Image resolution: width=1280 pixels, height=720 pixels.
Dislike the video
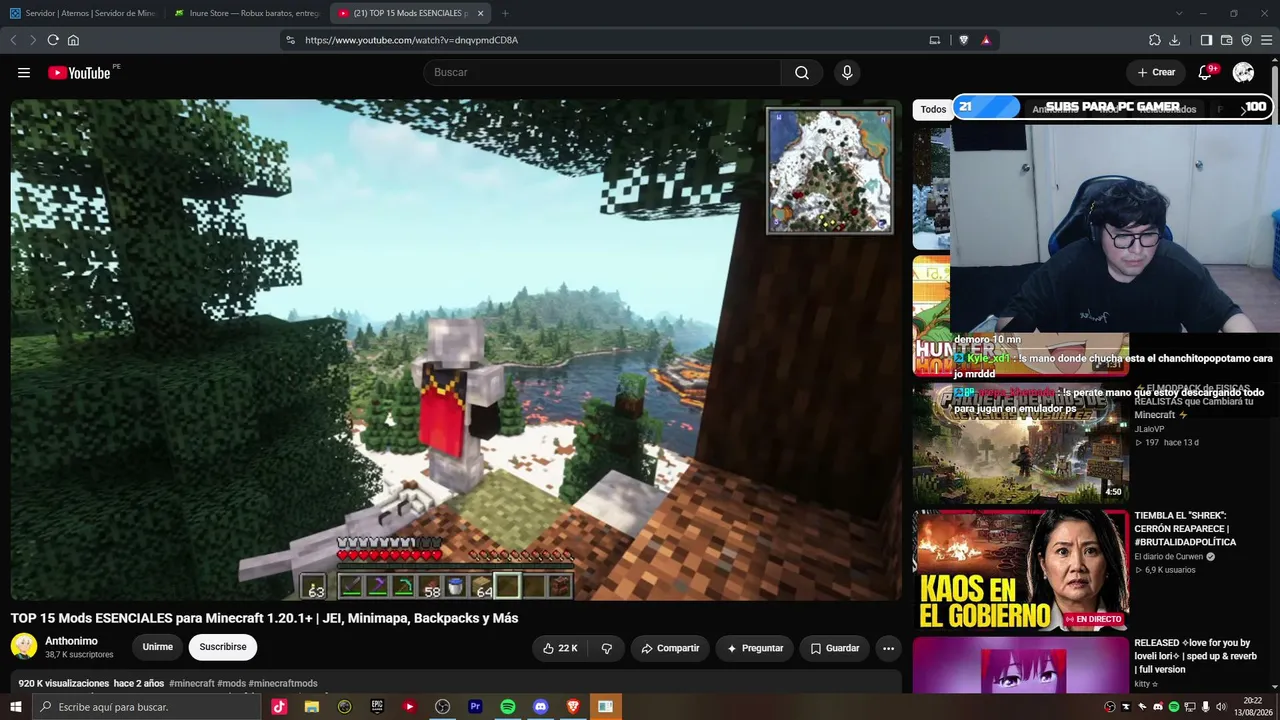[607, 648]
